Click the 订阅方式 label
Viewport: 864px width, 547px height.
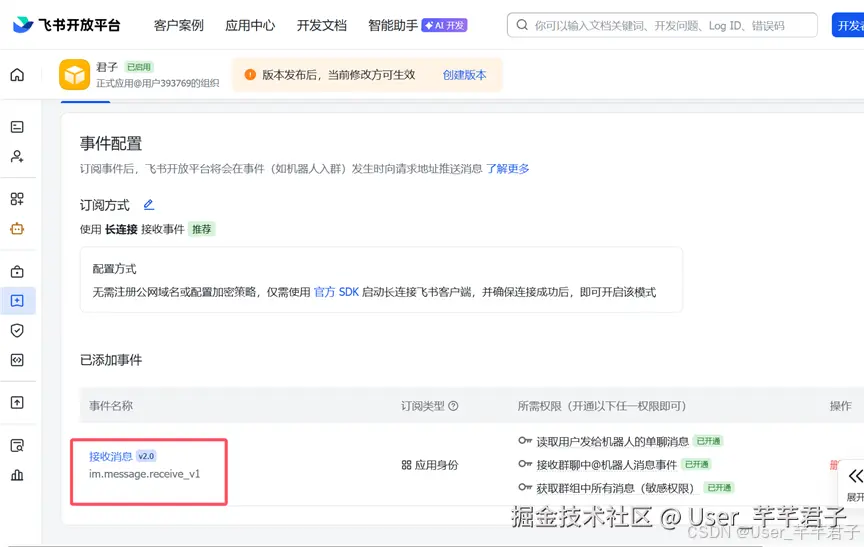[105, 205]
